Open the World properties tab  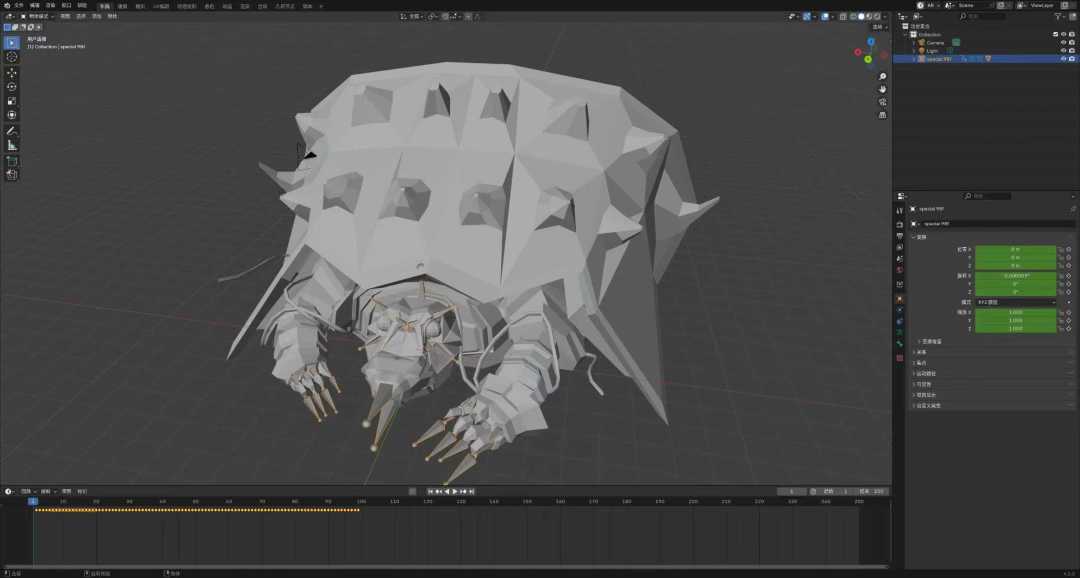point(900,269)
